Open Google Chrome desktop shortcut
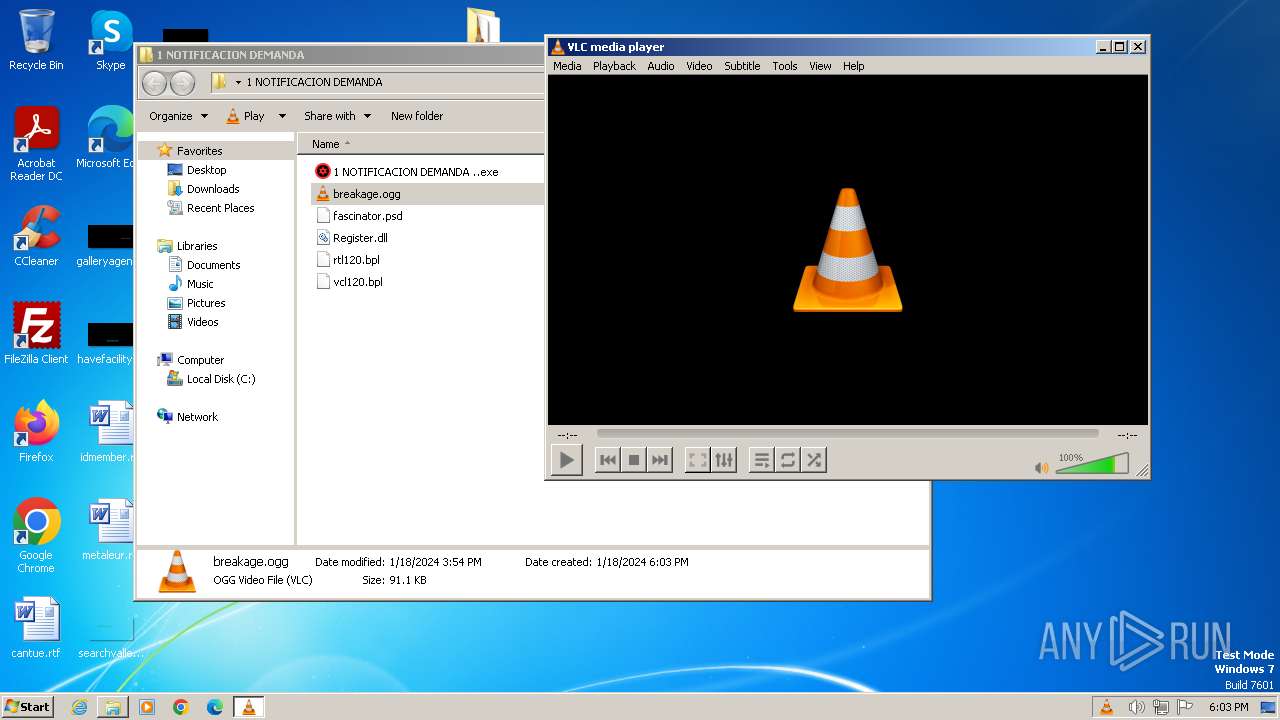The image size is (1280, 720). (x=36, y=536)
